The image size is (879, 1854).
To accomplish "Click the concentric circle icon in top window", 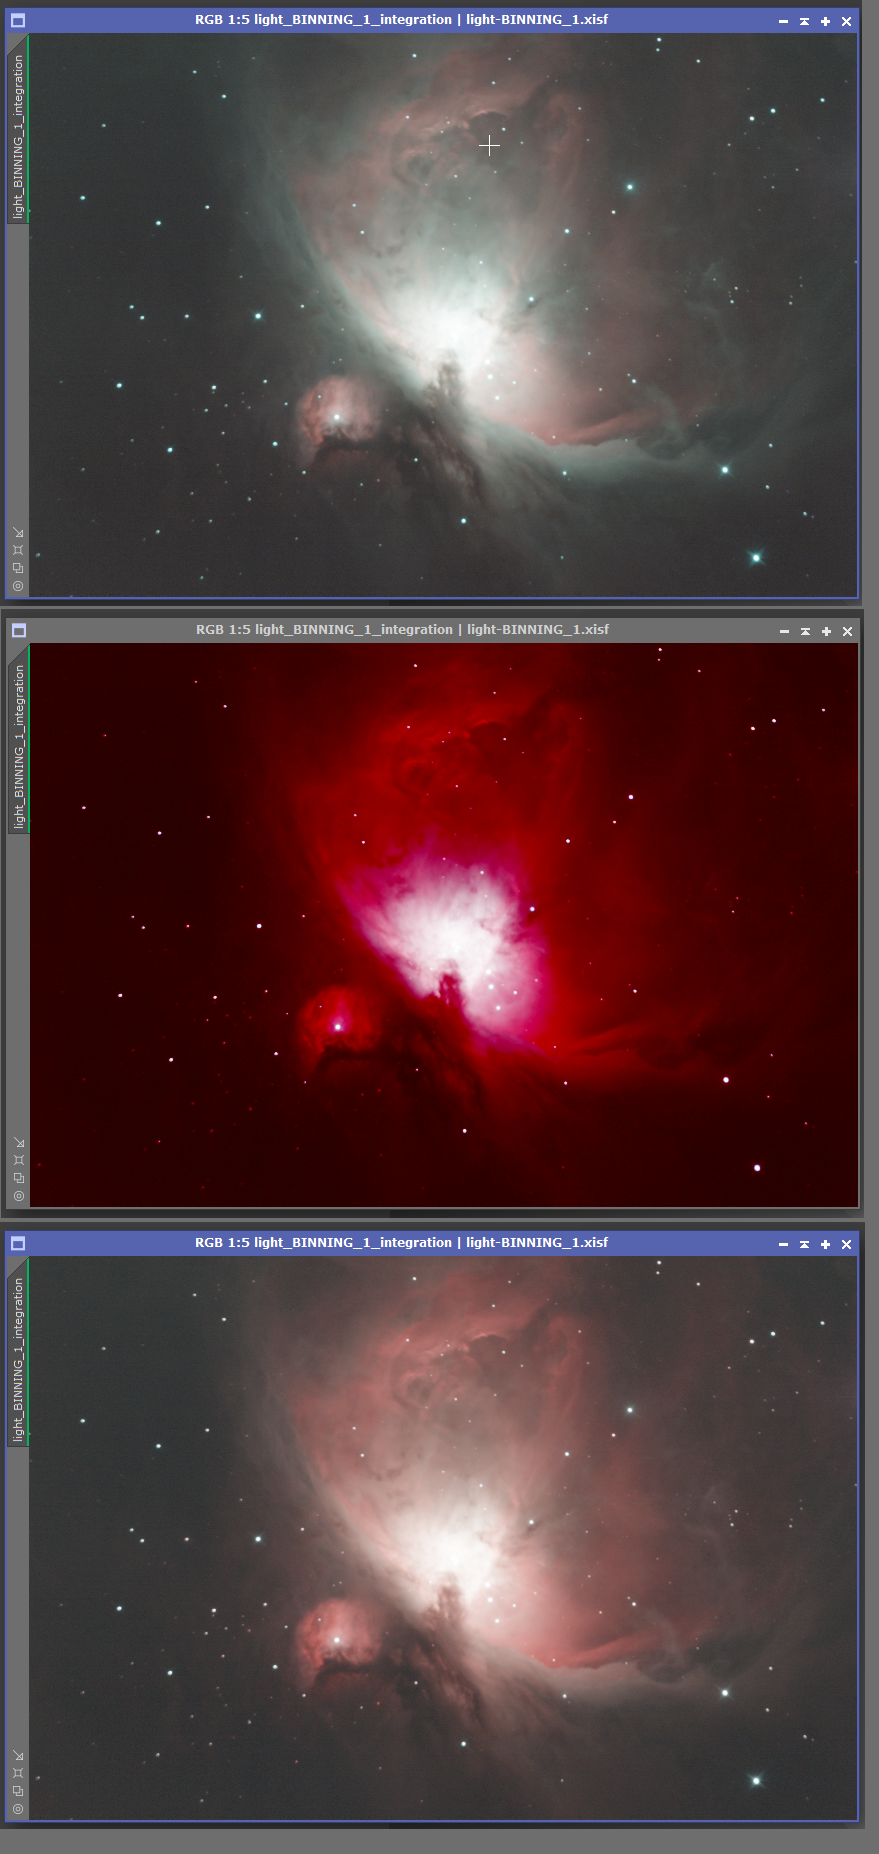I will tap(18, 586).
